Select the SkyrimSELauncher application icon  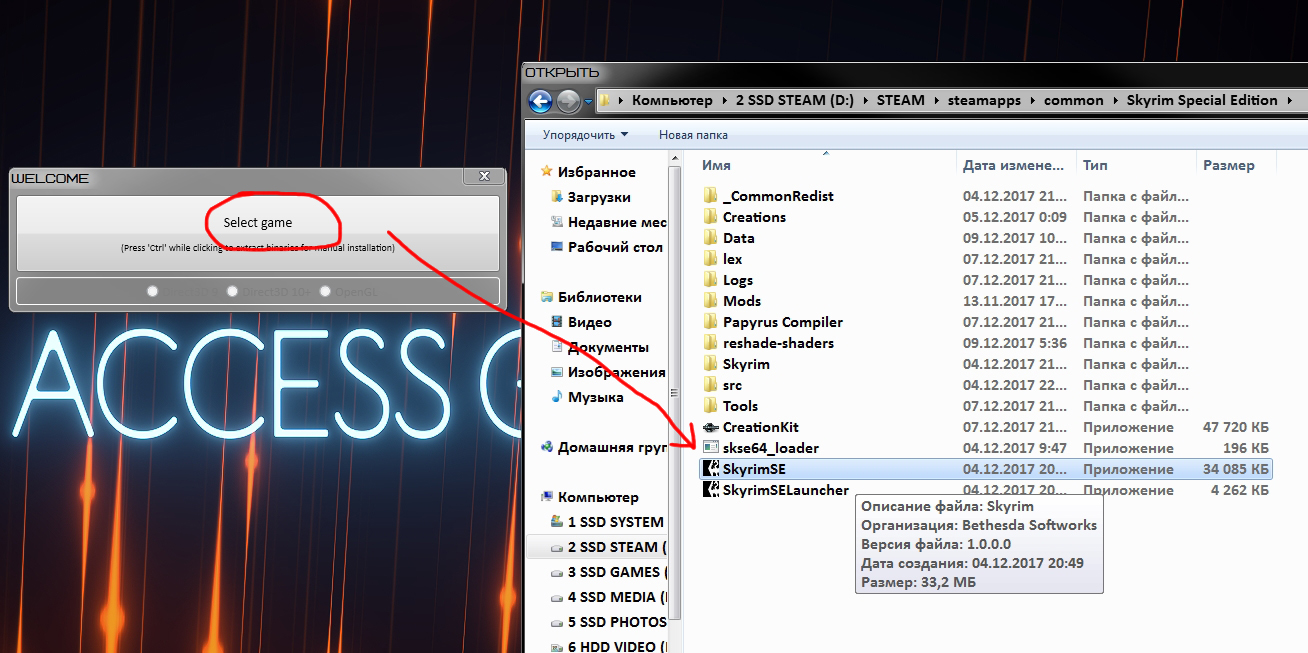point(711,490)
